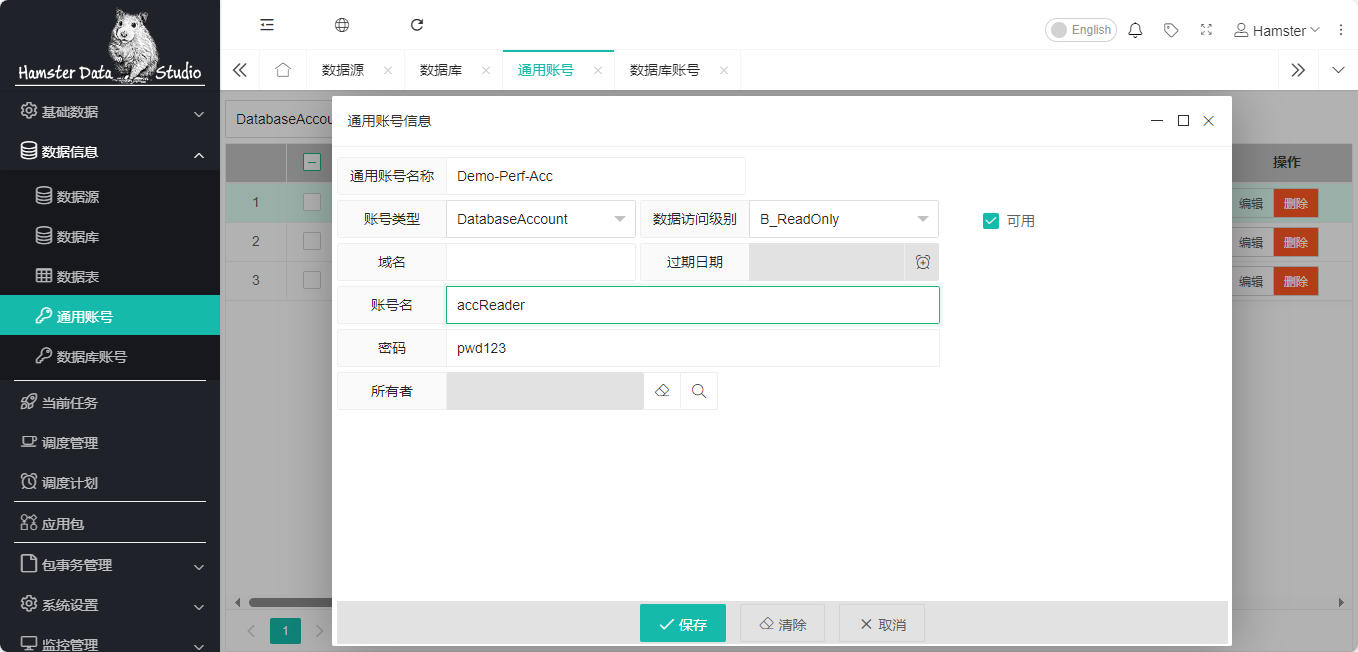Go to page 1 in pagination
This screenshot has width=1358, height=652.
pyautogui.click(x=285, y=631)
